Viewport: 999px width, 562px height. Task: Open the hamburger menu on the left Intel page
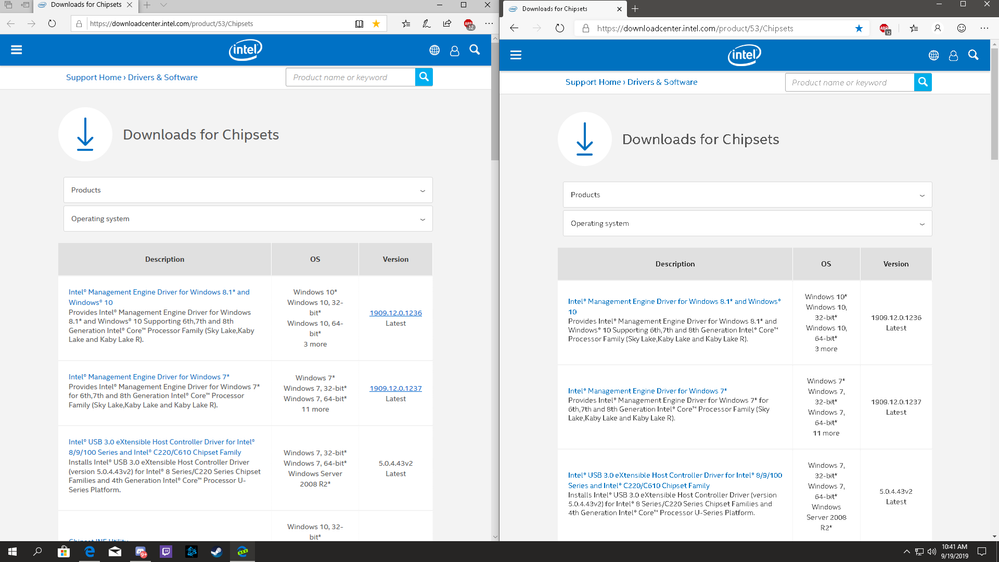pos(17,50)
